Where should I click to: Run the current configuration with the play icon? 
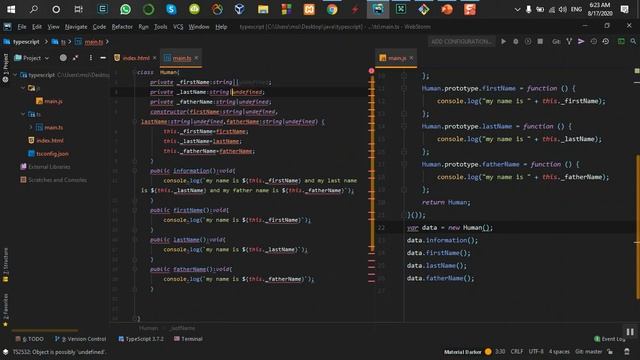(504, 41)
